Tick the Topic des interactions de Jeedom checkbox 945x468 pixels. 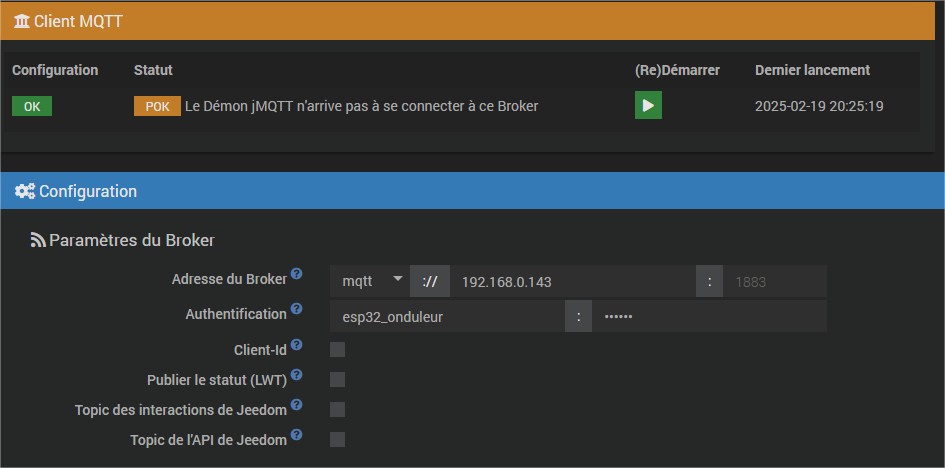(x=337, y=409)
